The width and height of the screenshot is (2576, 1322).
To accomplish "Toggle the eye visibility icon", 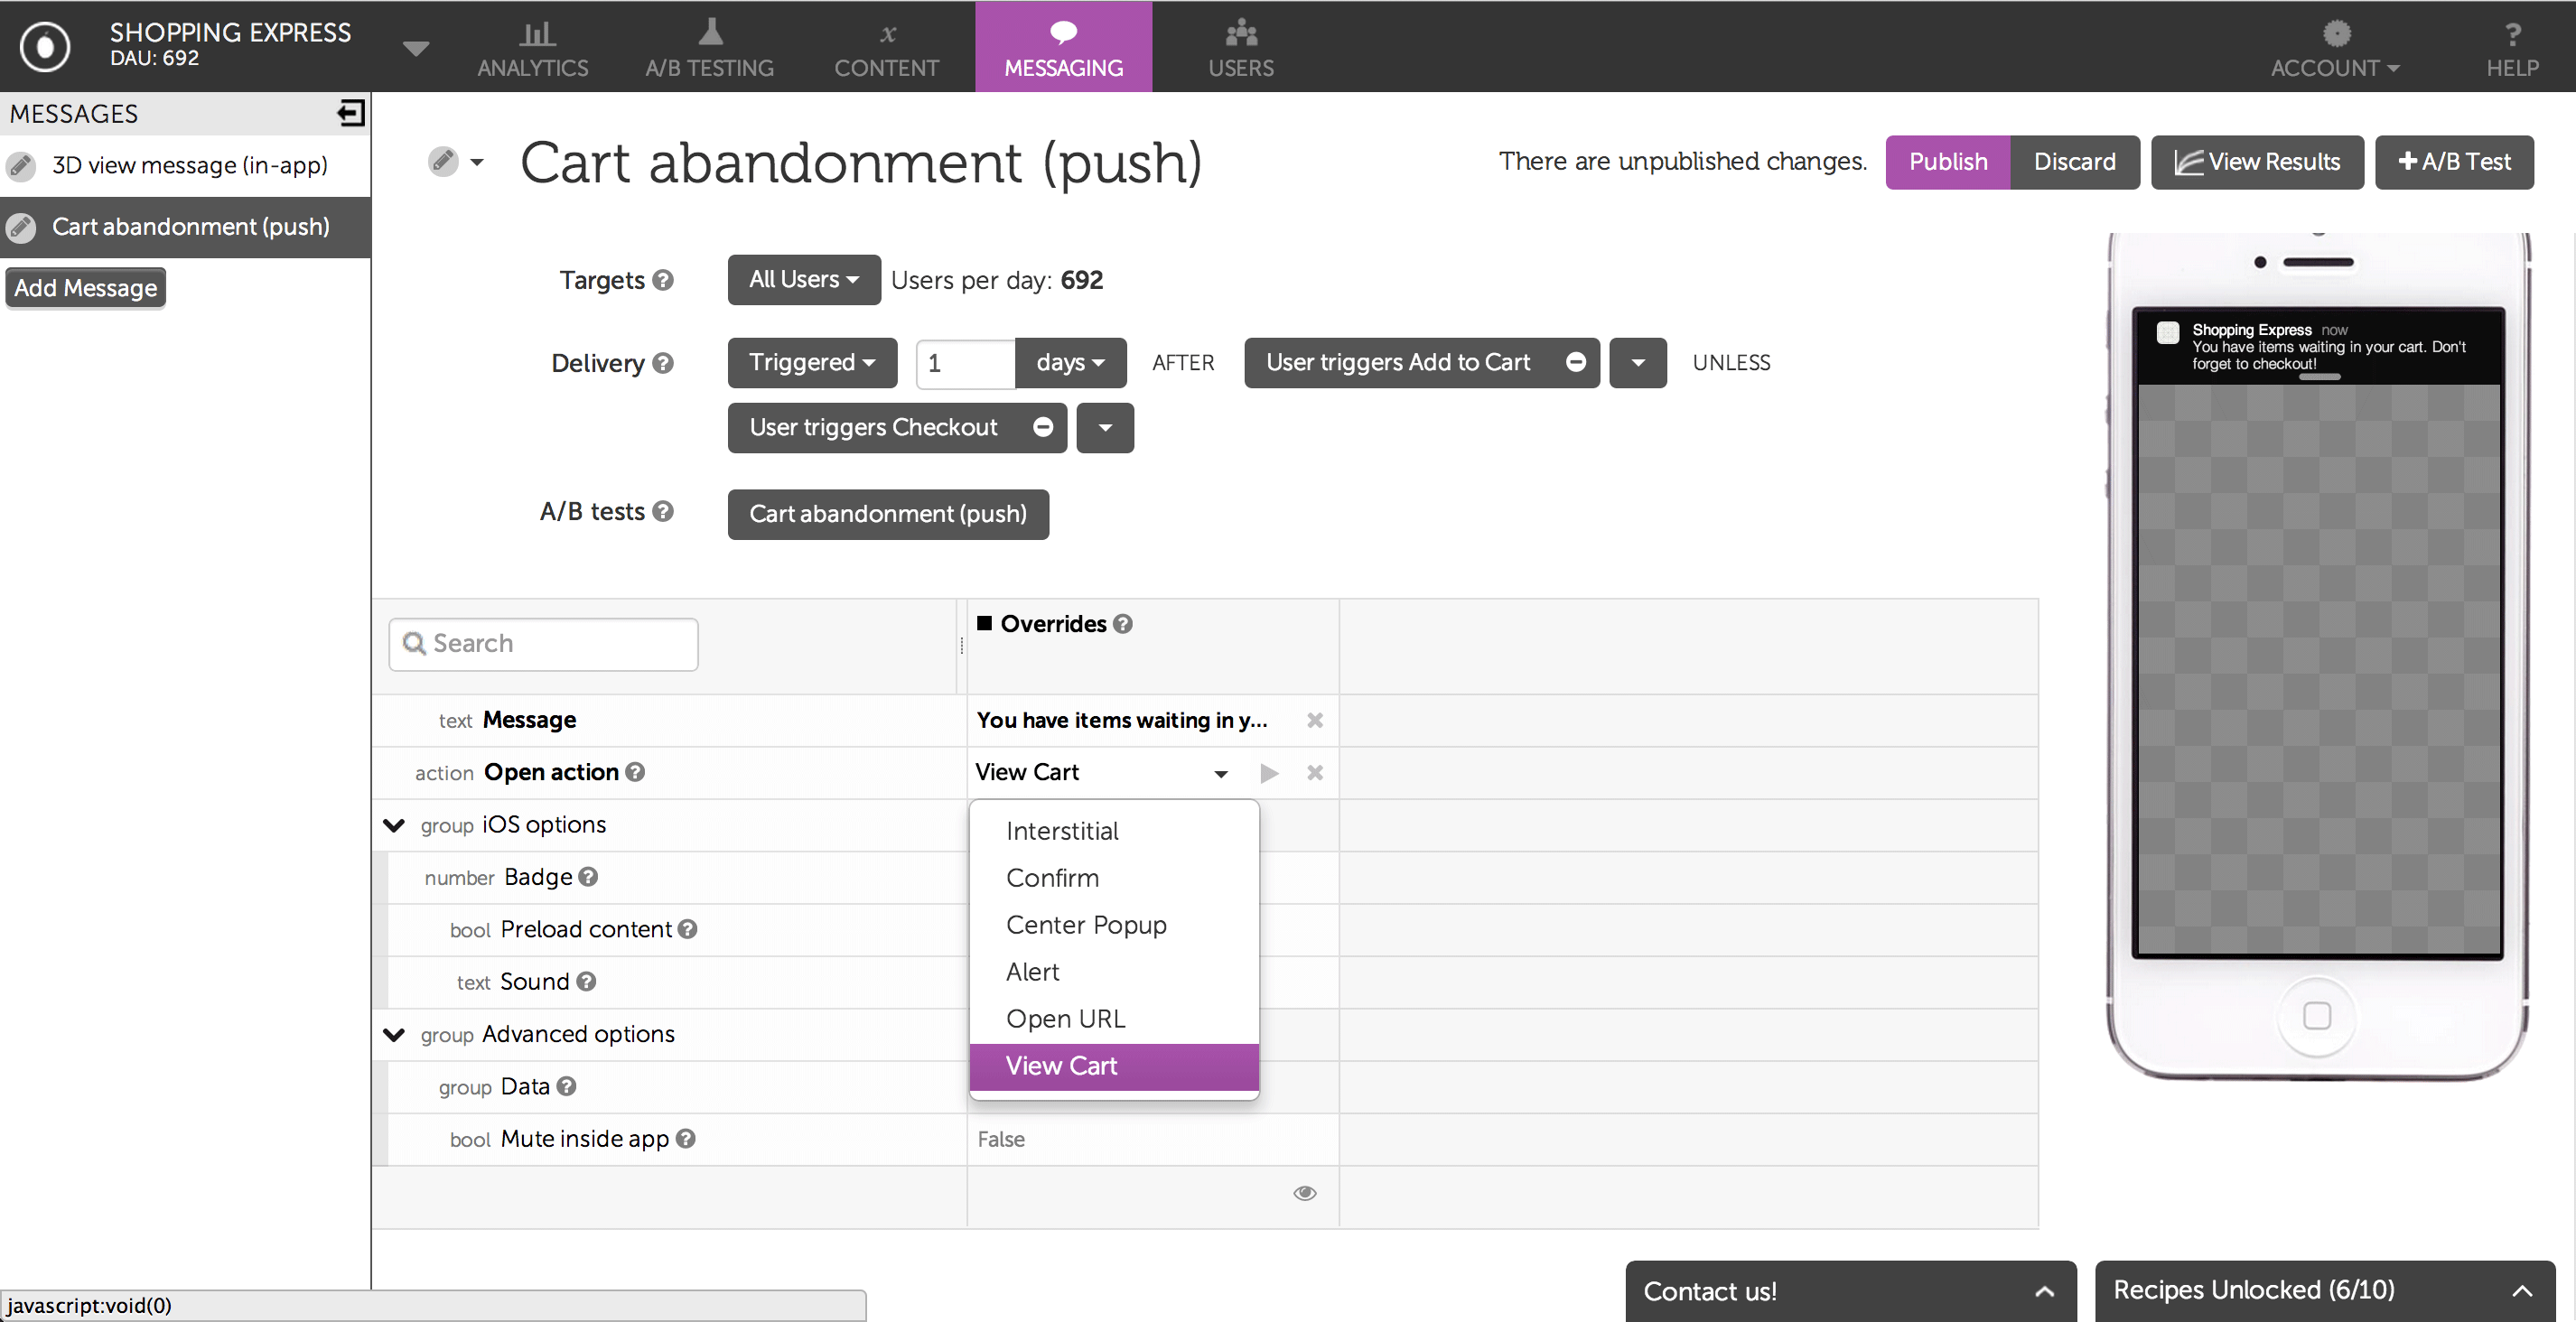I will click(1304, 1193).
